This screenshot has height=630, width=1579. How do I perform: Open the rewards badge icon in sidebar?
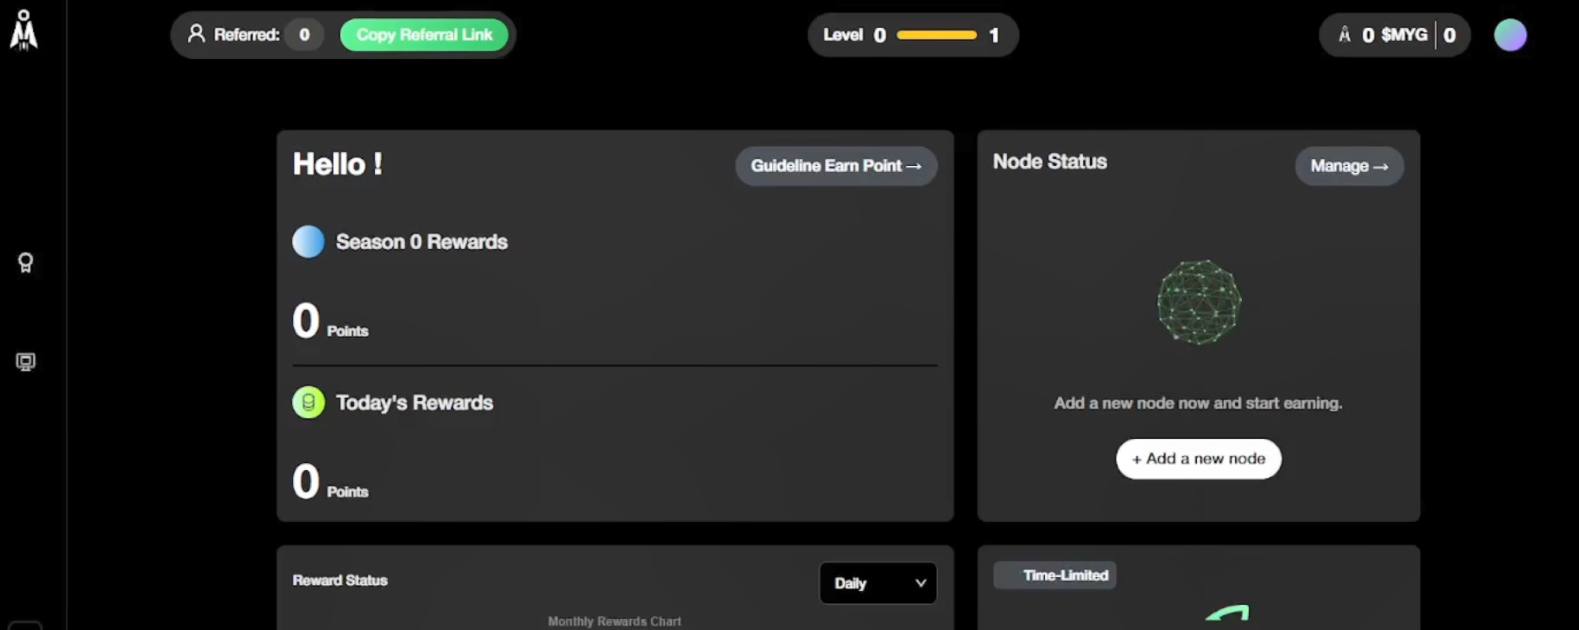pyautogui.click(x=26, y=263)
